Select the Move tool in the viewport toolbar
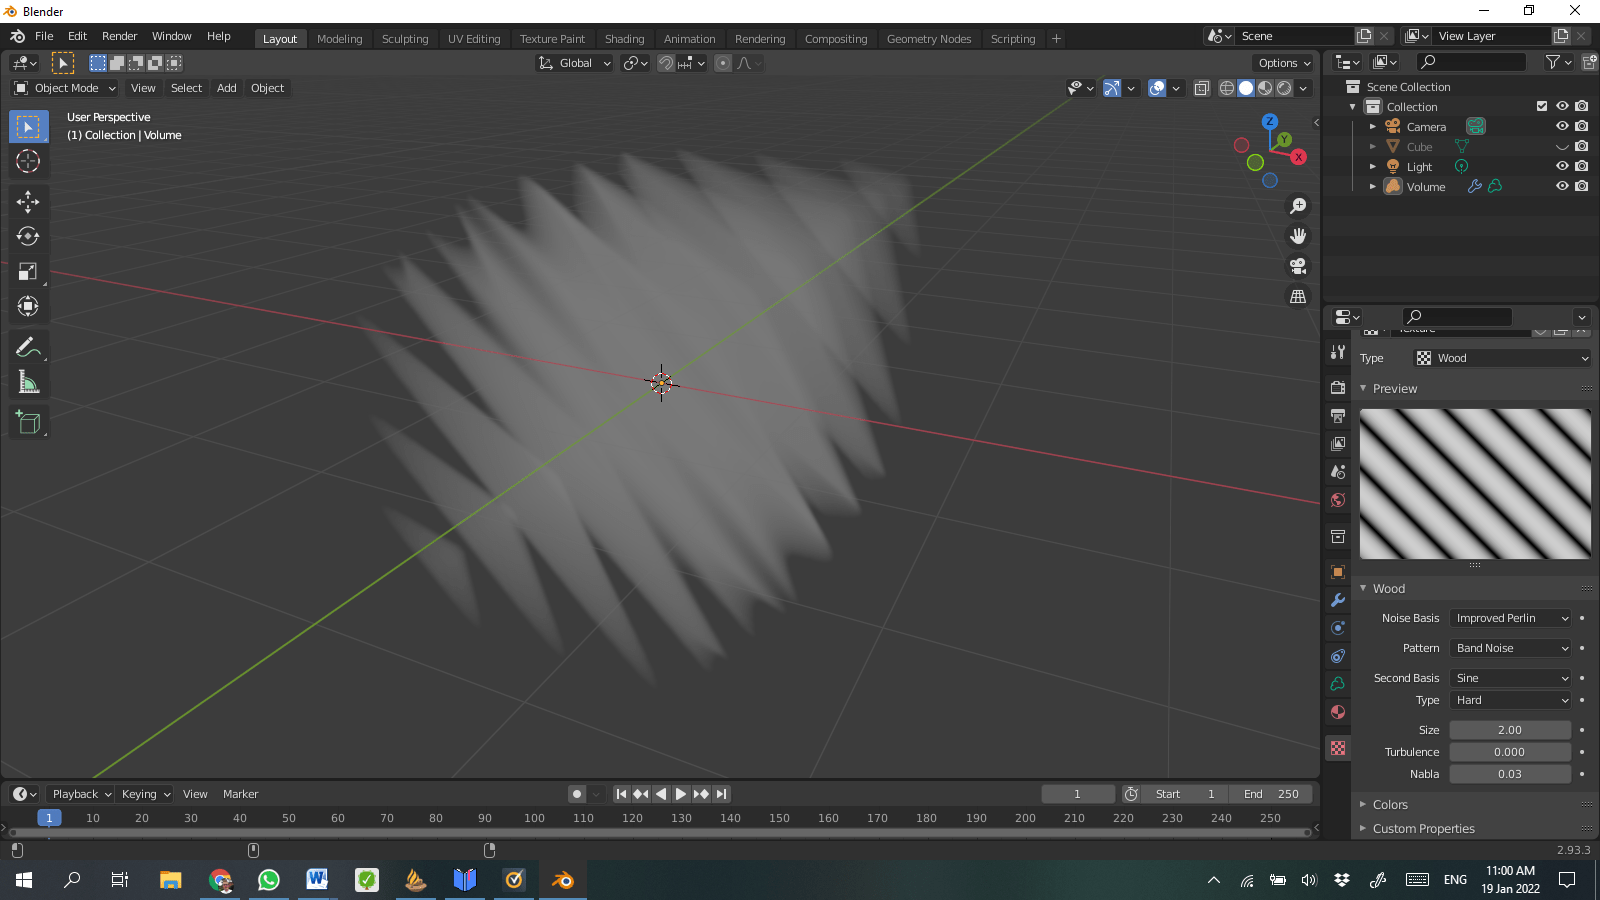Image resolution: width=1600 pixels, height=900 pixels. pyautogui.click(x=28, y=201)
